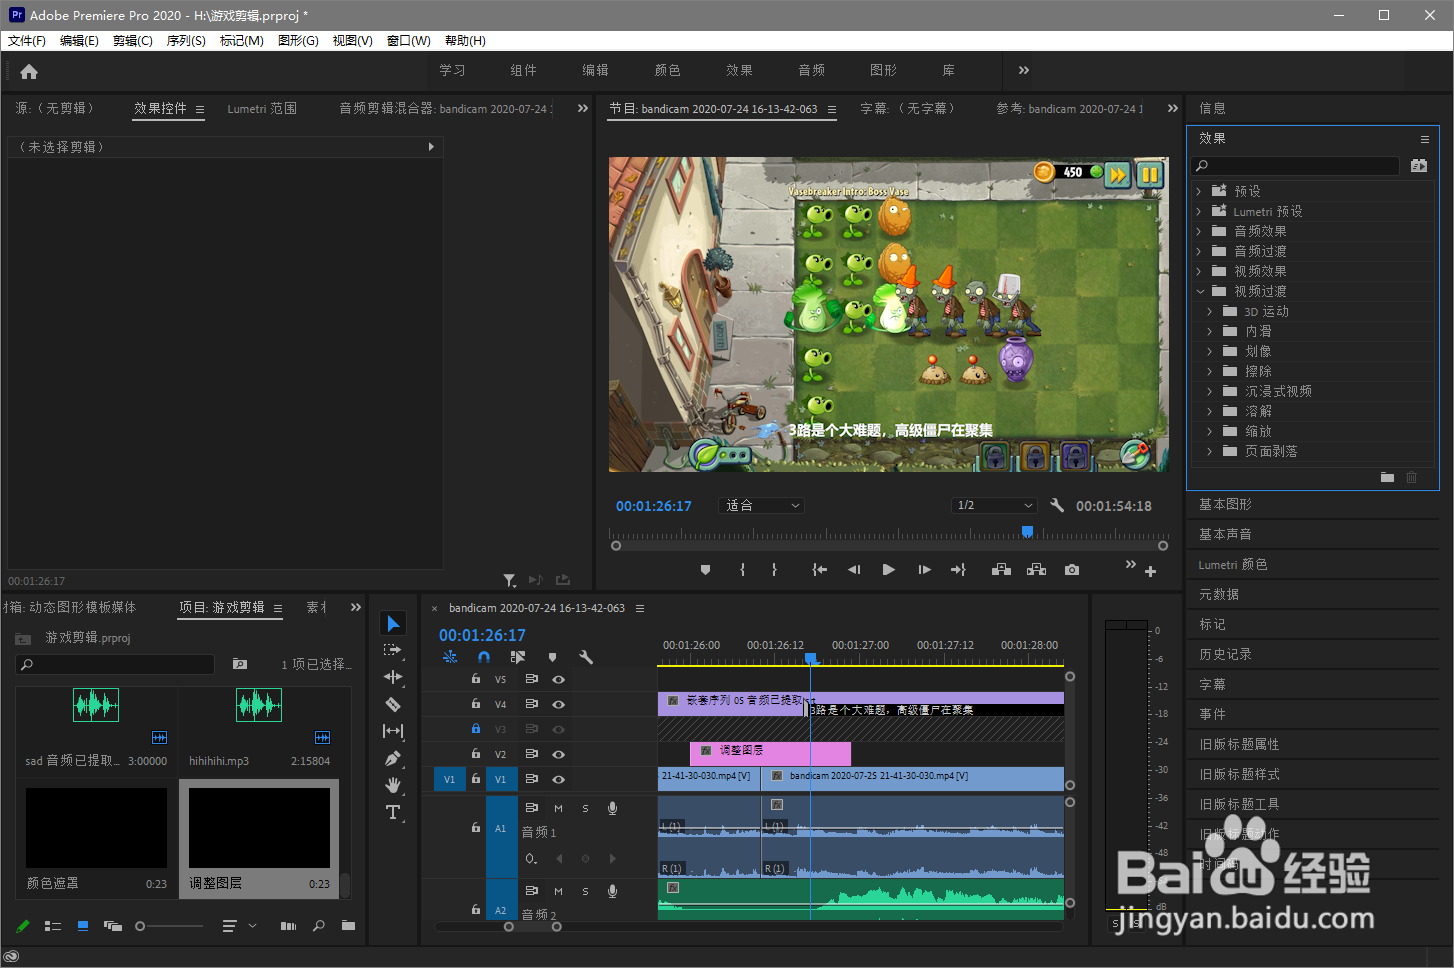1454x968 pixels.
Task: Switch project panel to icon view
Action: click(83, 926)
